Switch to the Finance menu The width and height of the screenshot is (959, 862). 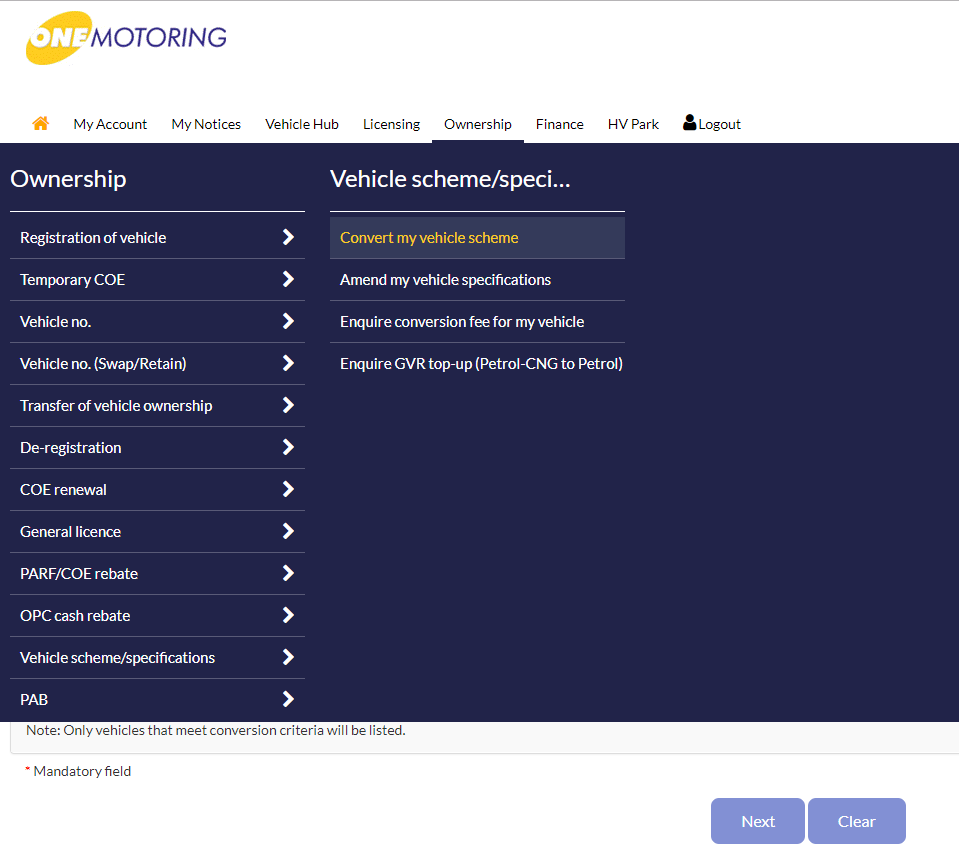559,124
